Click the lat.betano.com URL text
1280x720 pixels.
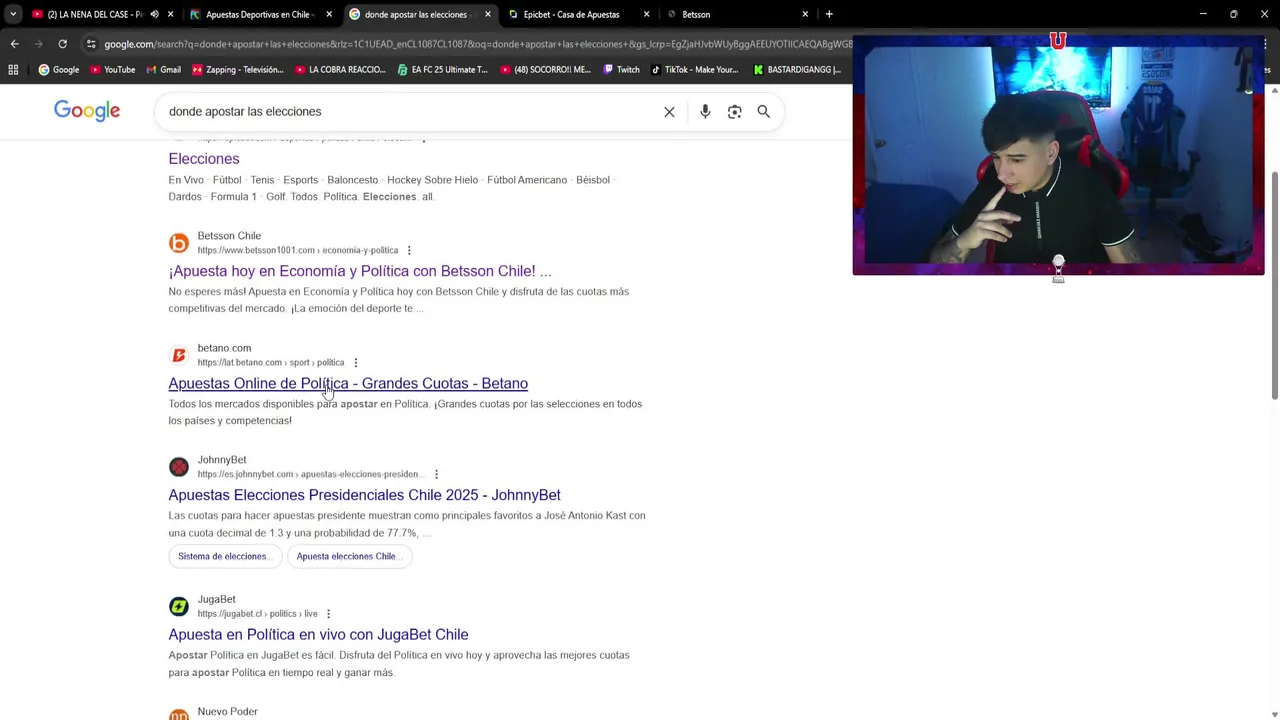point(270,362)
